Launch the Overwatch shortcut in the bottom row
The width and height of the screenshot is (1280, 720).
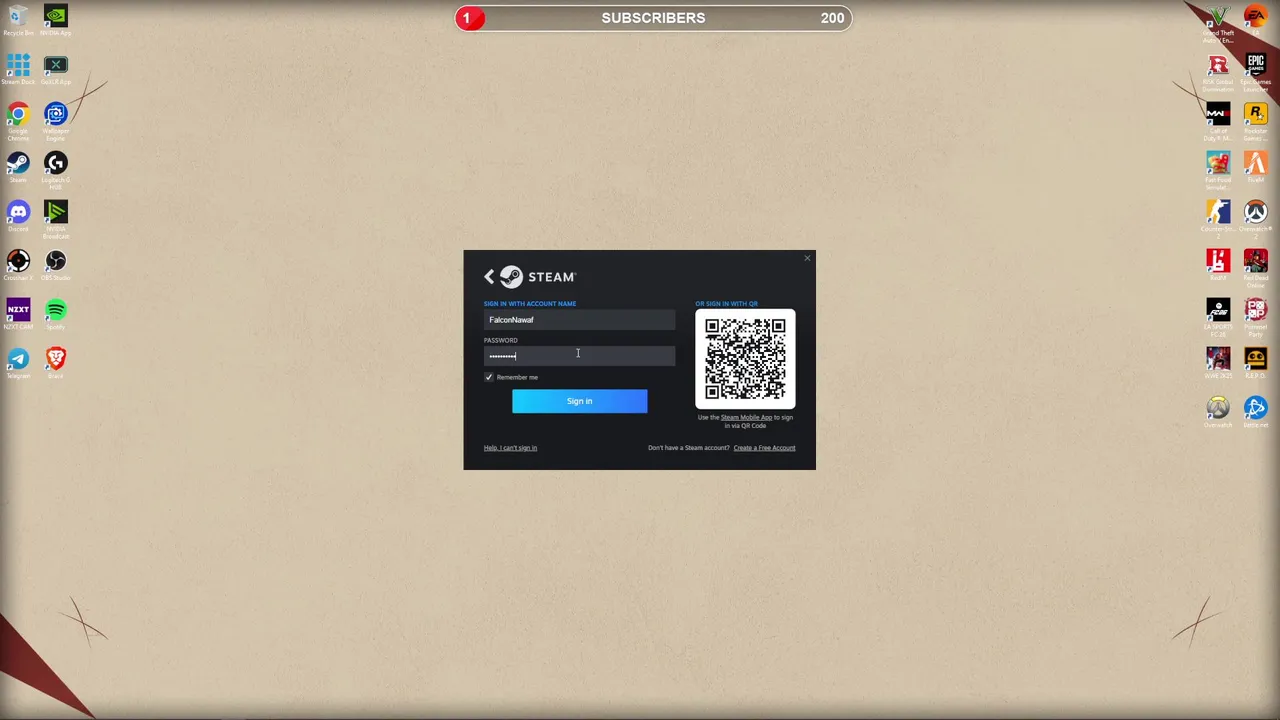pos(1218,412)
